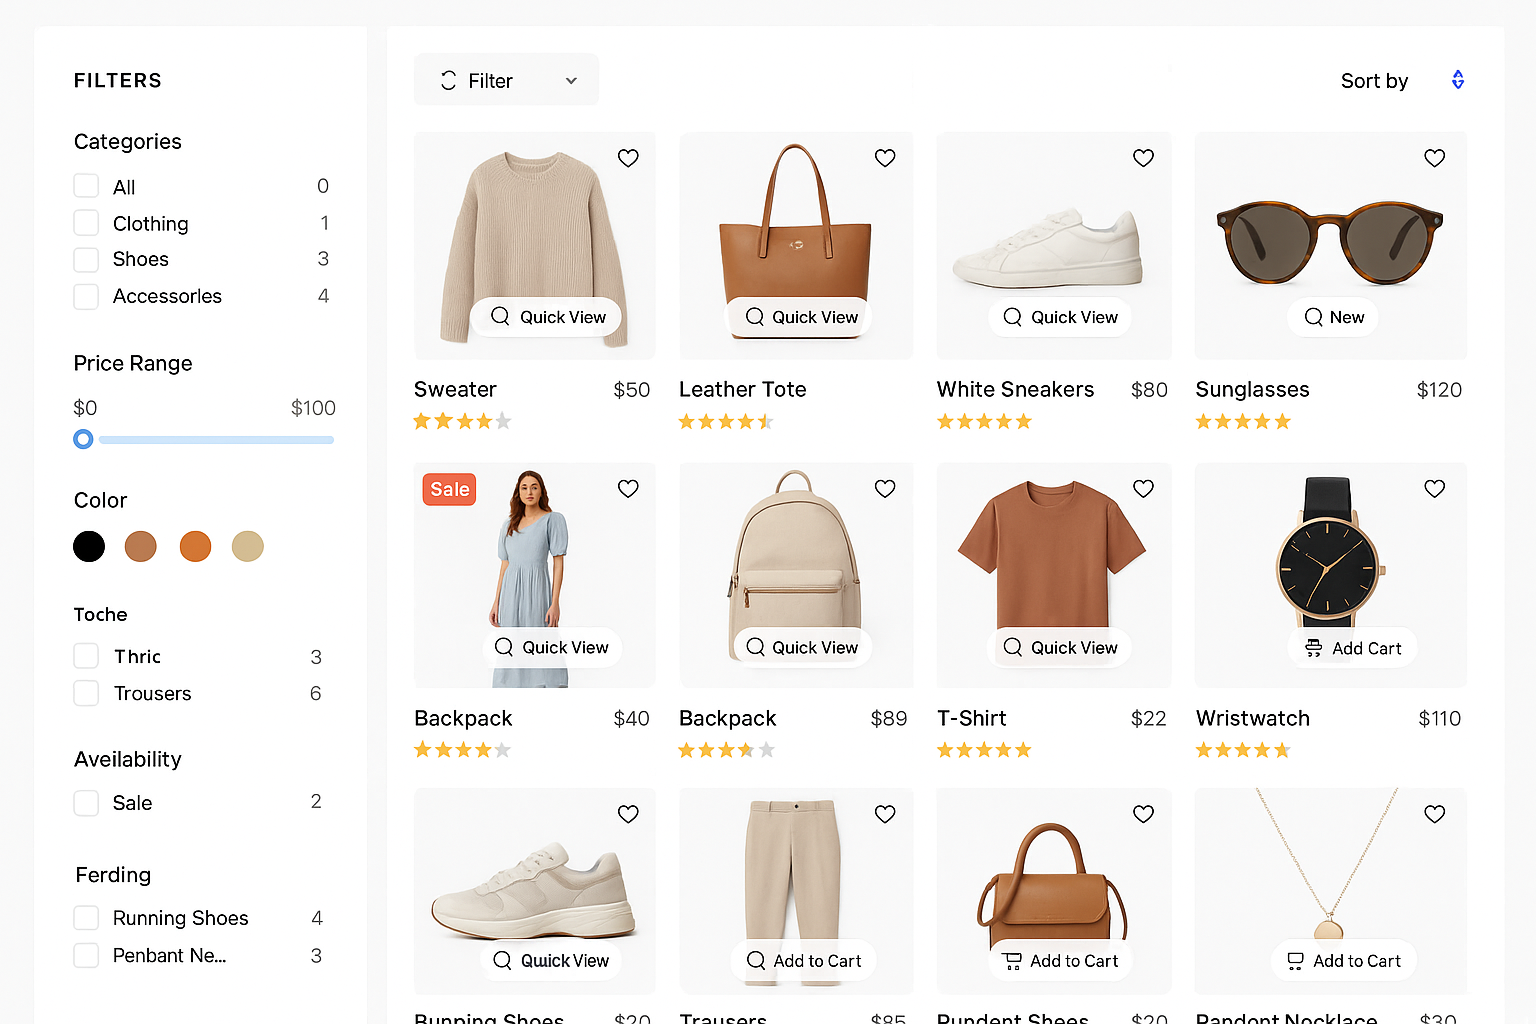Add the Pendant Necklace to Cart
Viewport: 1536px width, 1024px height.
coord(1343,960)
